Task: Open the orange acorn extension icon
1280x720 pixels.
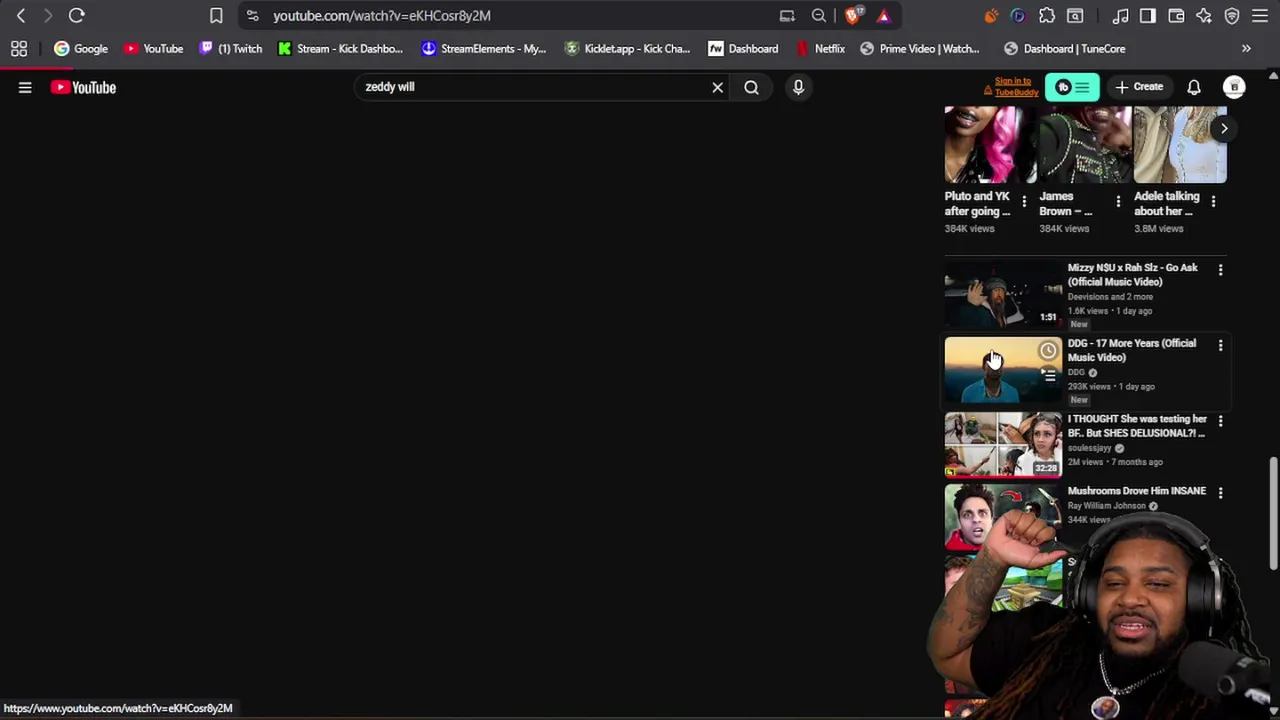Action: (991, 16)
